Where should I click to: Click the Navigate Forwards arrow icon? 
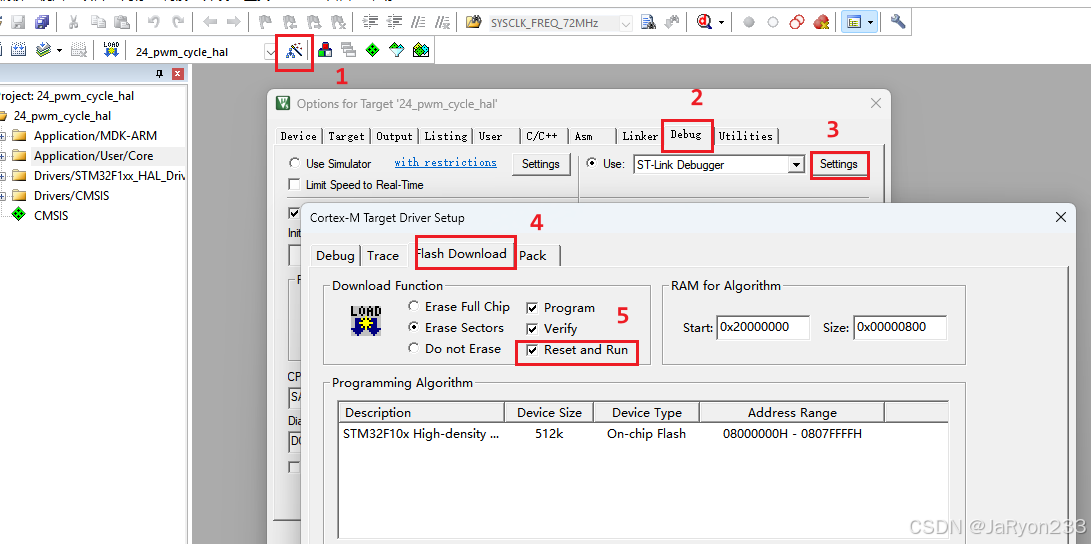pos(233,22)
